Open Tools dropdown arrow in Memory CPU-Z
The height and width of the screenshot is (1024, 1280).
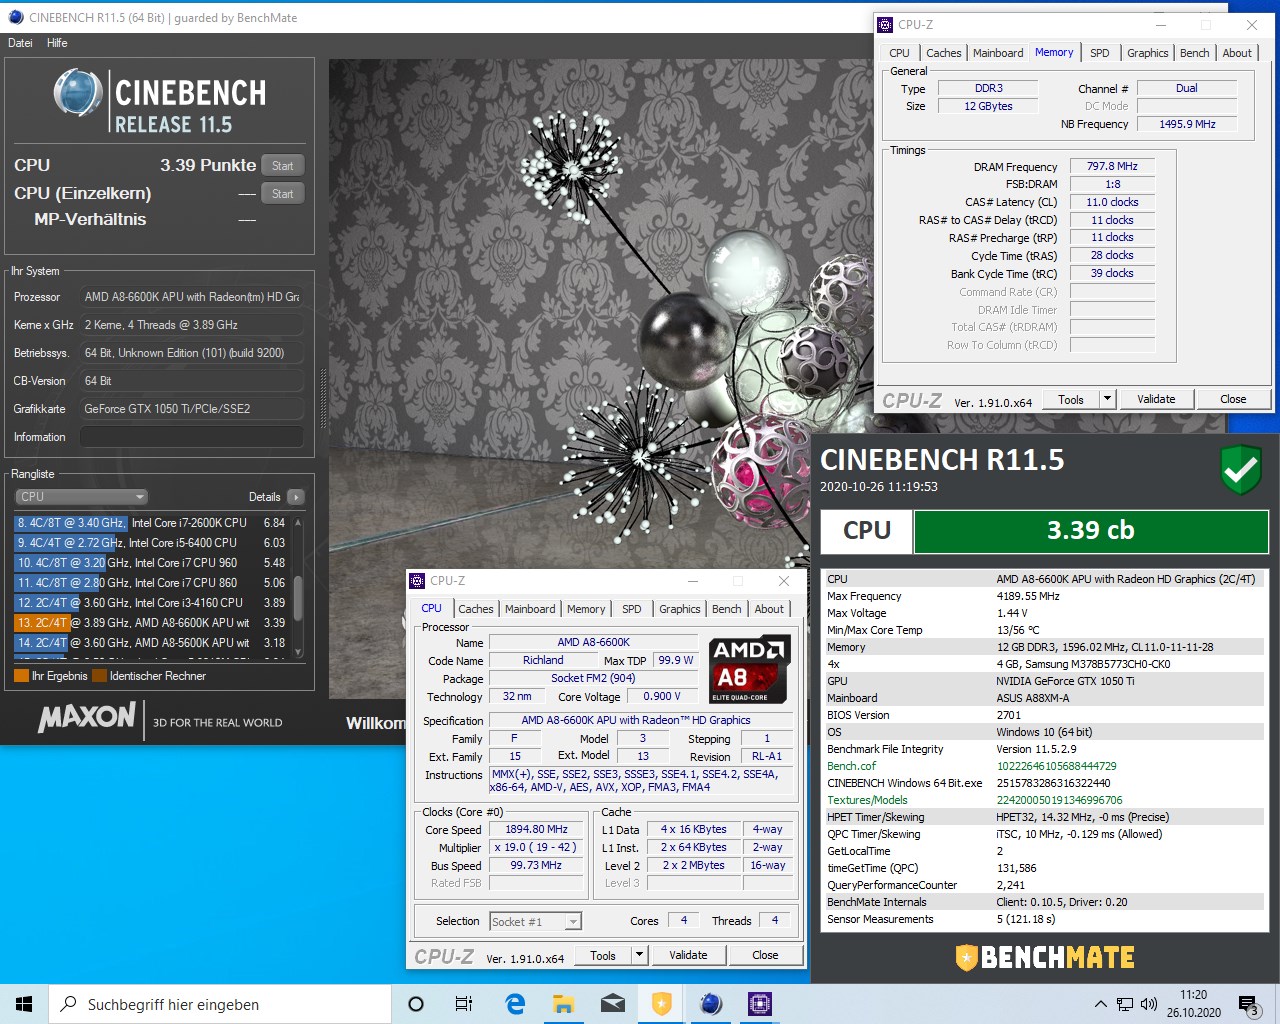(1107, 399)
